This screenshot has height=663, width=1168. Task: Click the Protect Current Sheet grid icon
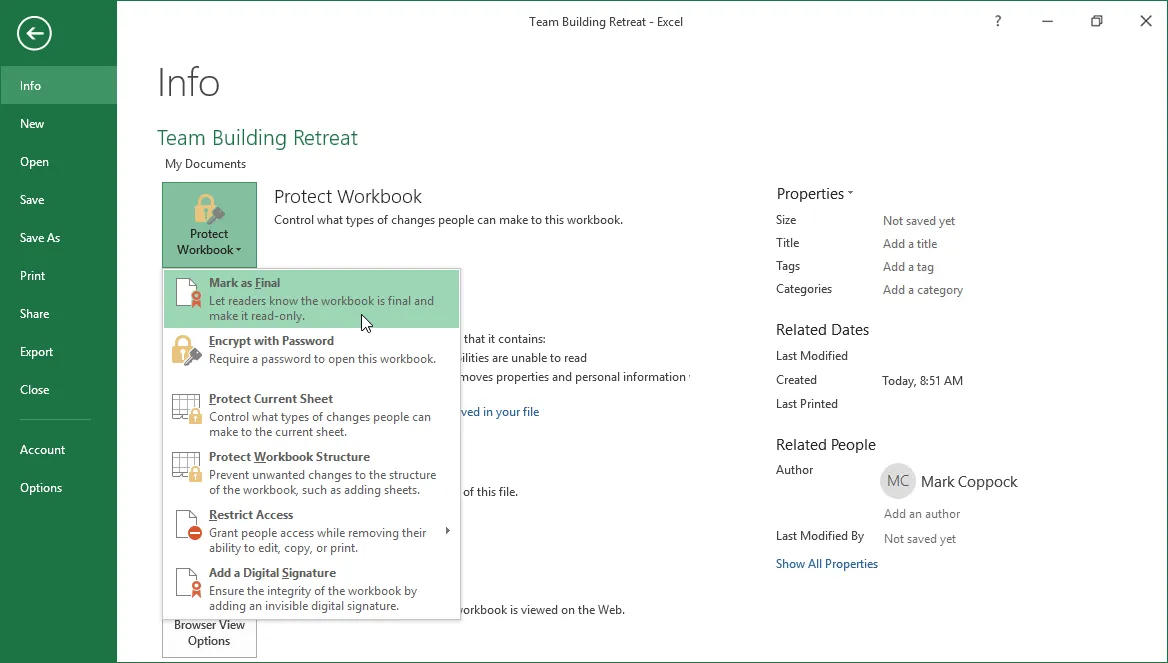point(187,409)
